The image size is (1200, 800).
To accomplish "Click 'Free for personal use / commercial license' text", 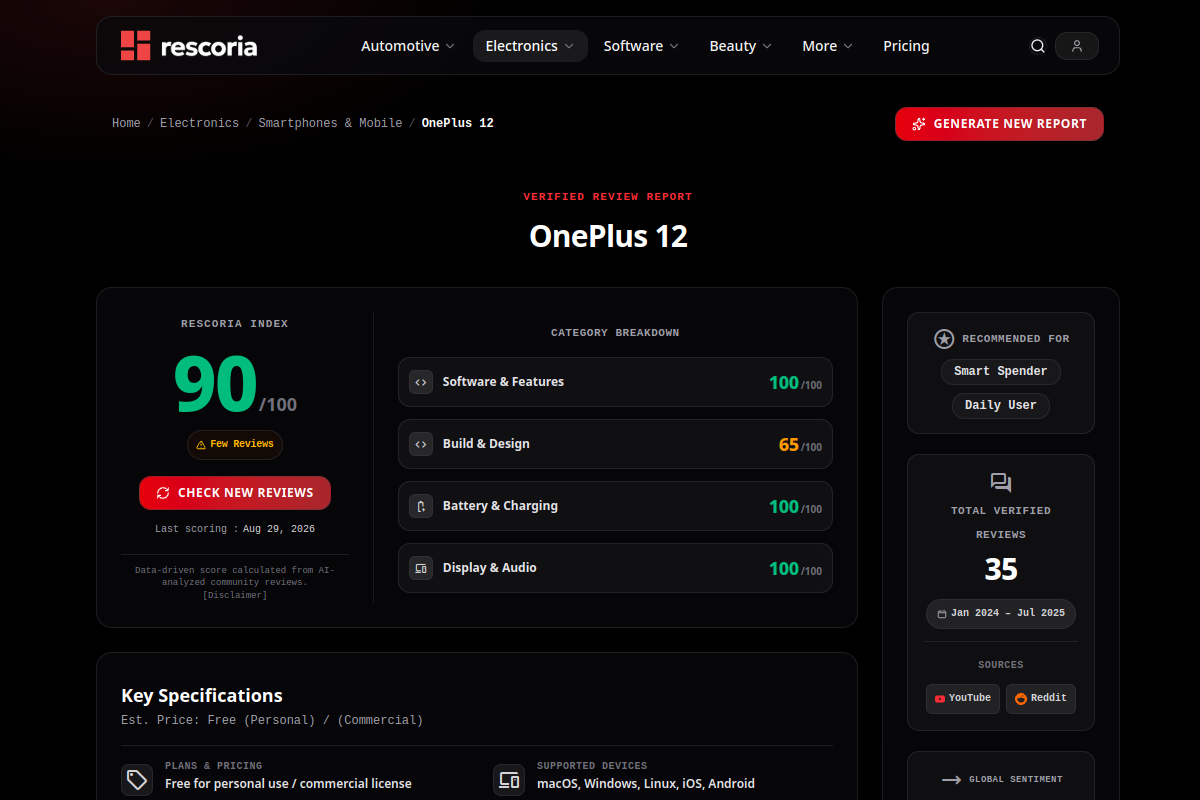I will [x=288, y=784].
